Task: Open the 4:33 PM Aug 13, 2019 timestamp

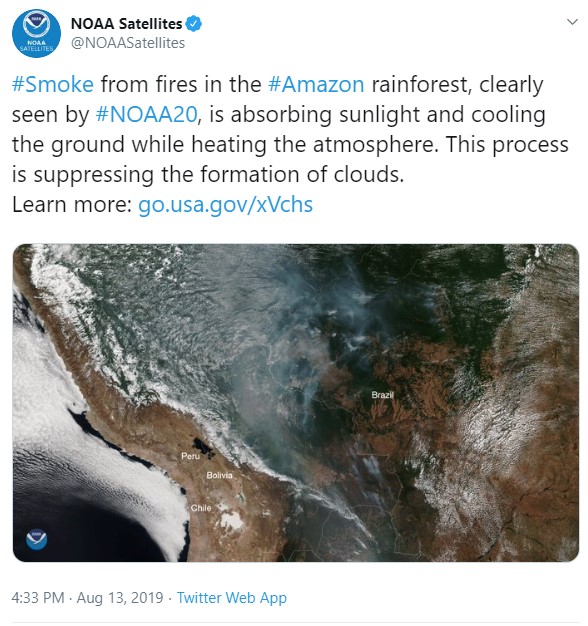Action: pos(87,598)
